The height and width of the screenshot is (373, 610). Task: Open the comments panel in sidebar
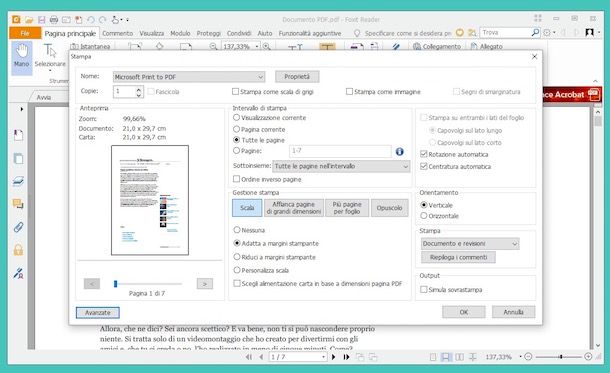tap(18, 204)
